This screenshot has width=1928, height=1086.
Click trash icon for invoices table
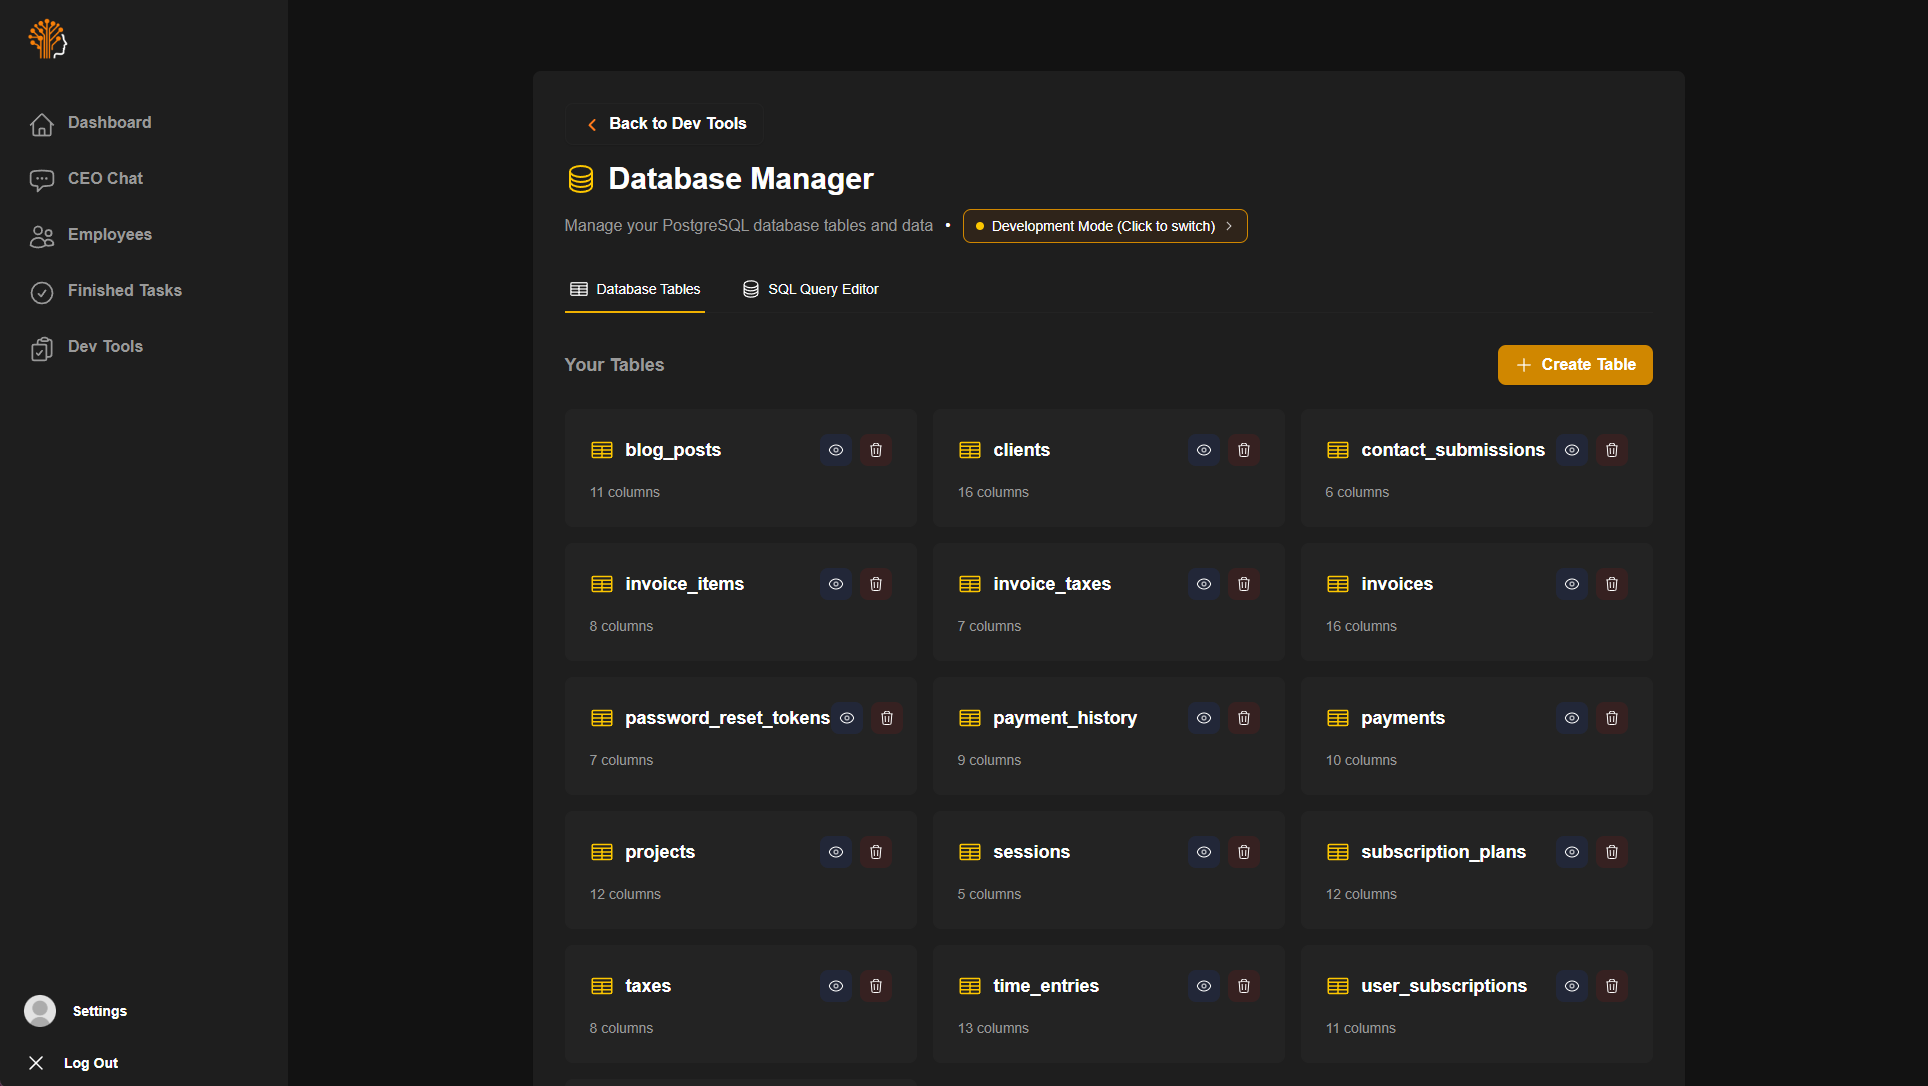pyautogui.click(x=1611, y=584)
